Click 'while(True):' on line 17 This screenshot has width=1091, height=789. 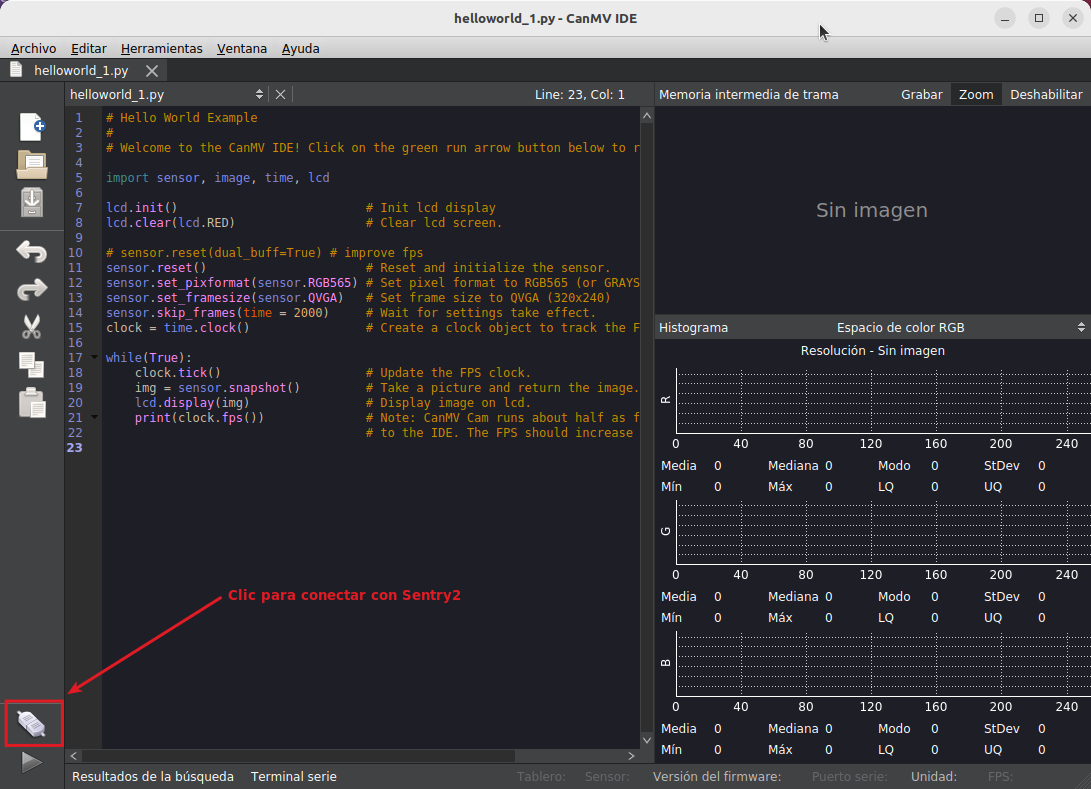pos(149,358)
